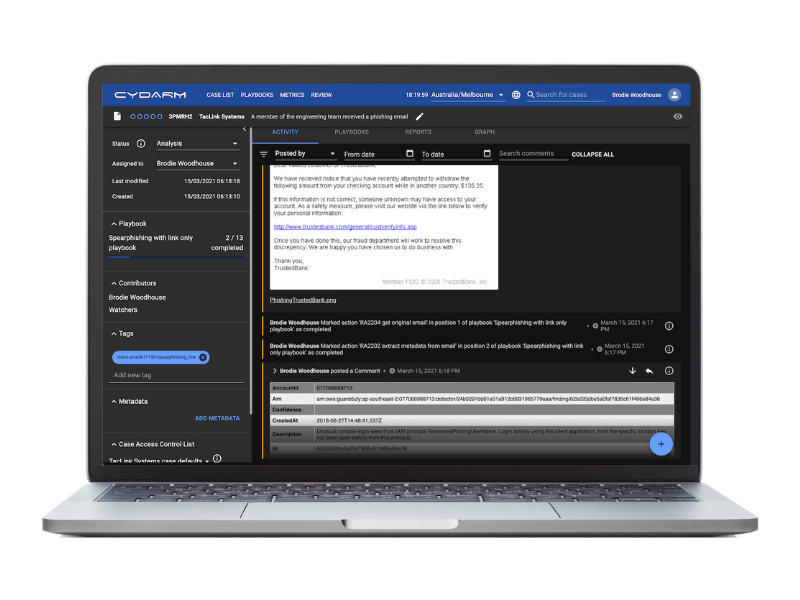Focus the Search comments field
Screen dimensions: 800x600
pyautogui.click(x=533, y=154)
